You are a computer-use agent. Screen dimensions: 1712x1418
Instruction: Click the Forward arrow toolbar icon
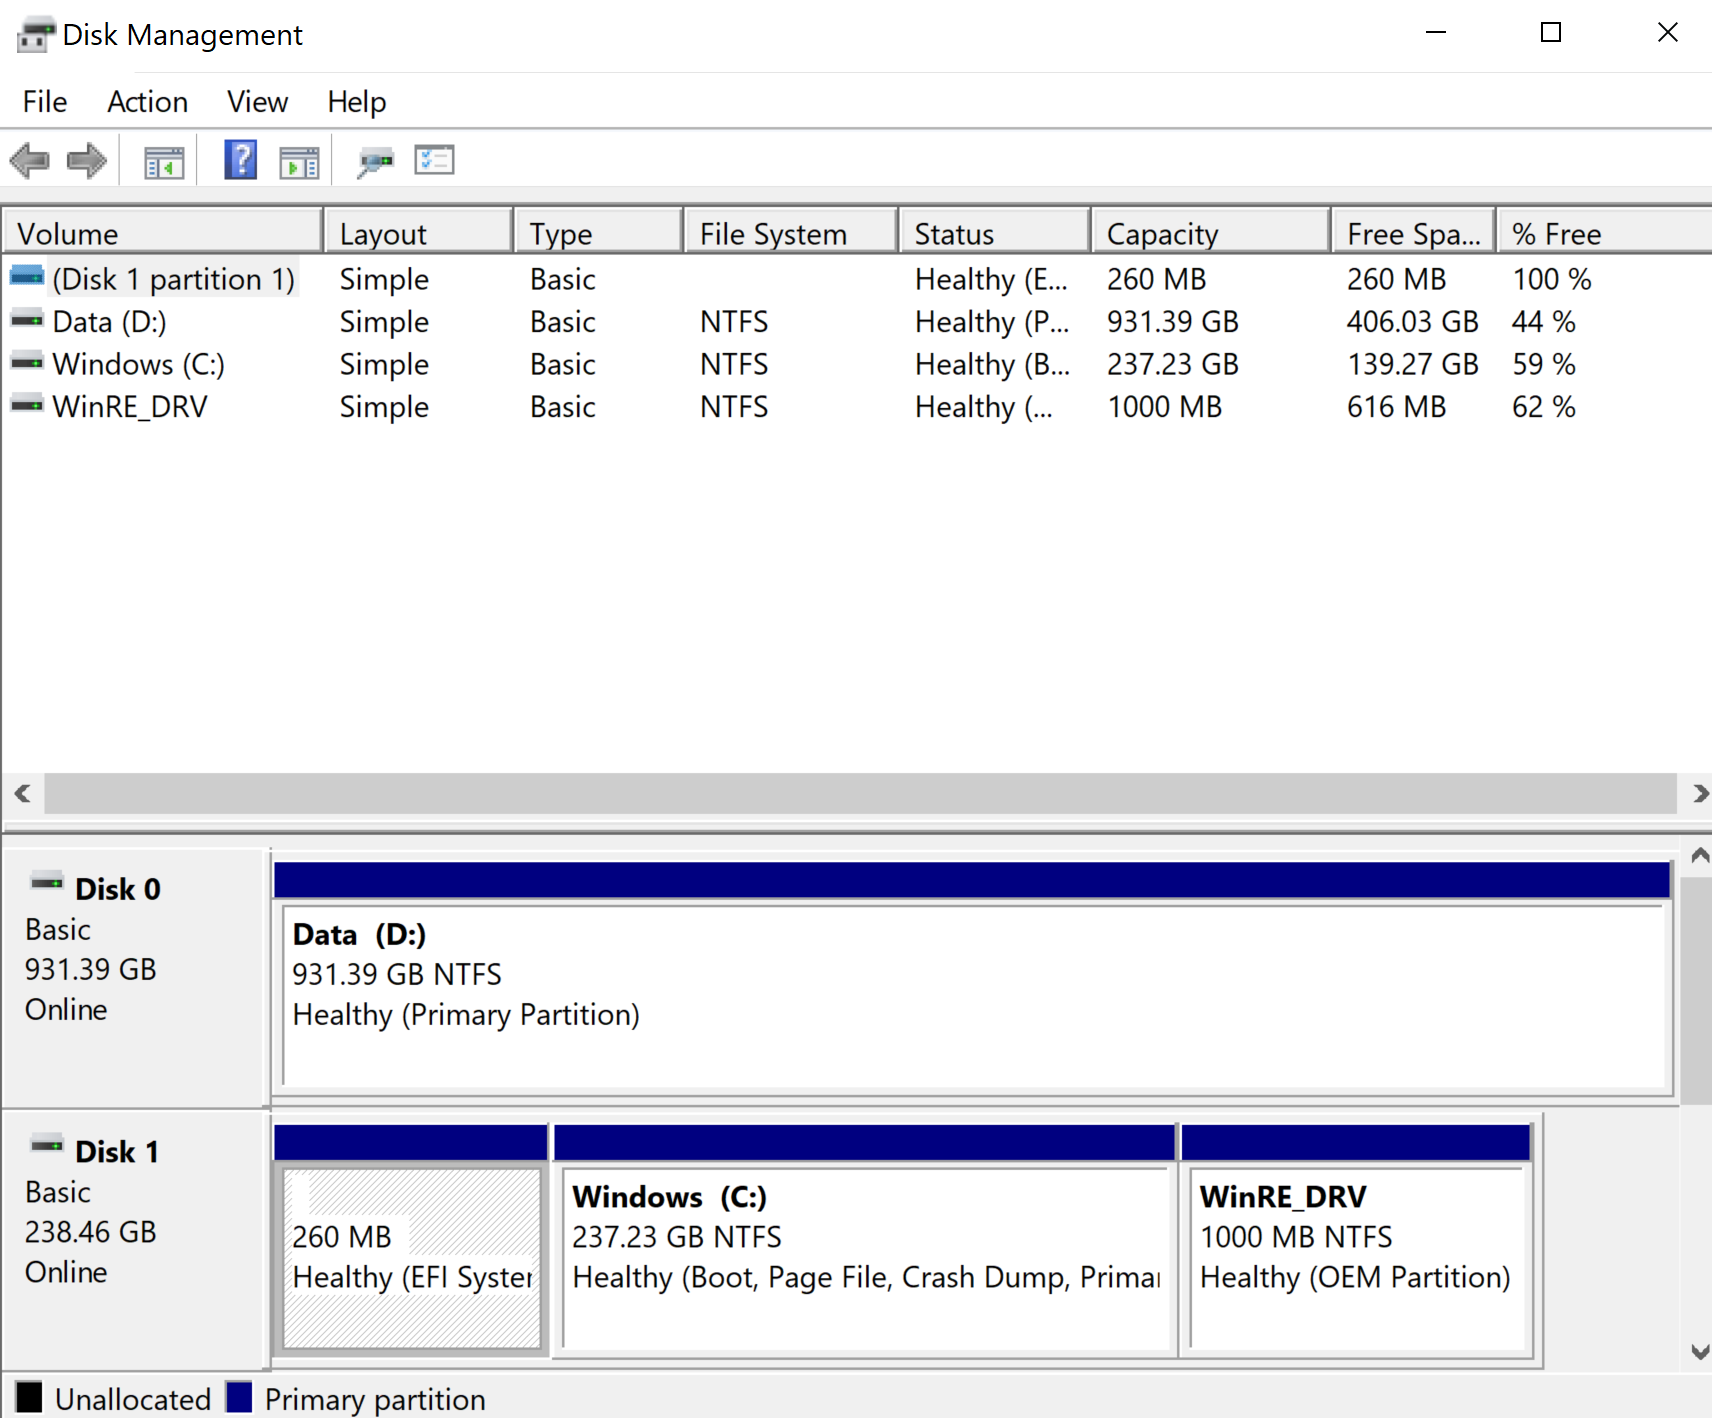[86, 160]
